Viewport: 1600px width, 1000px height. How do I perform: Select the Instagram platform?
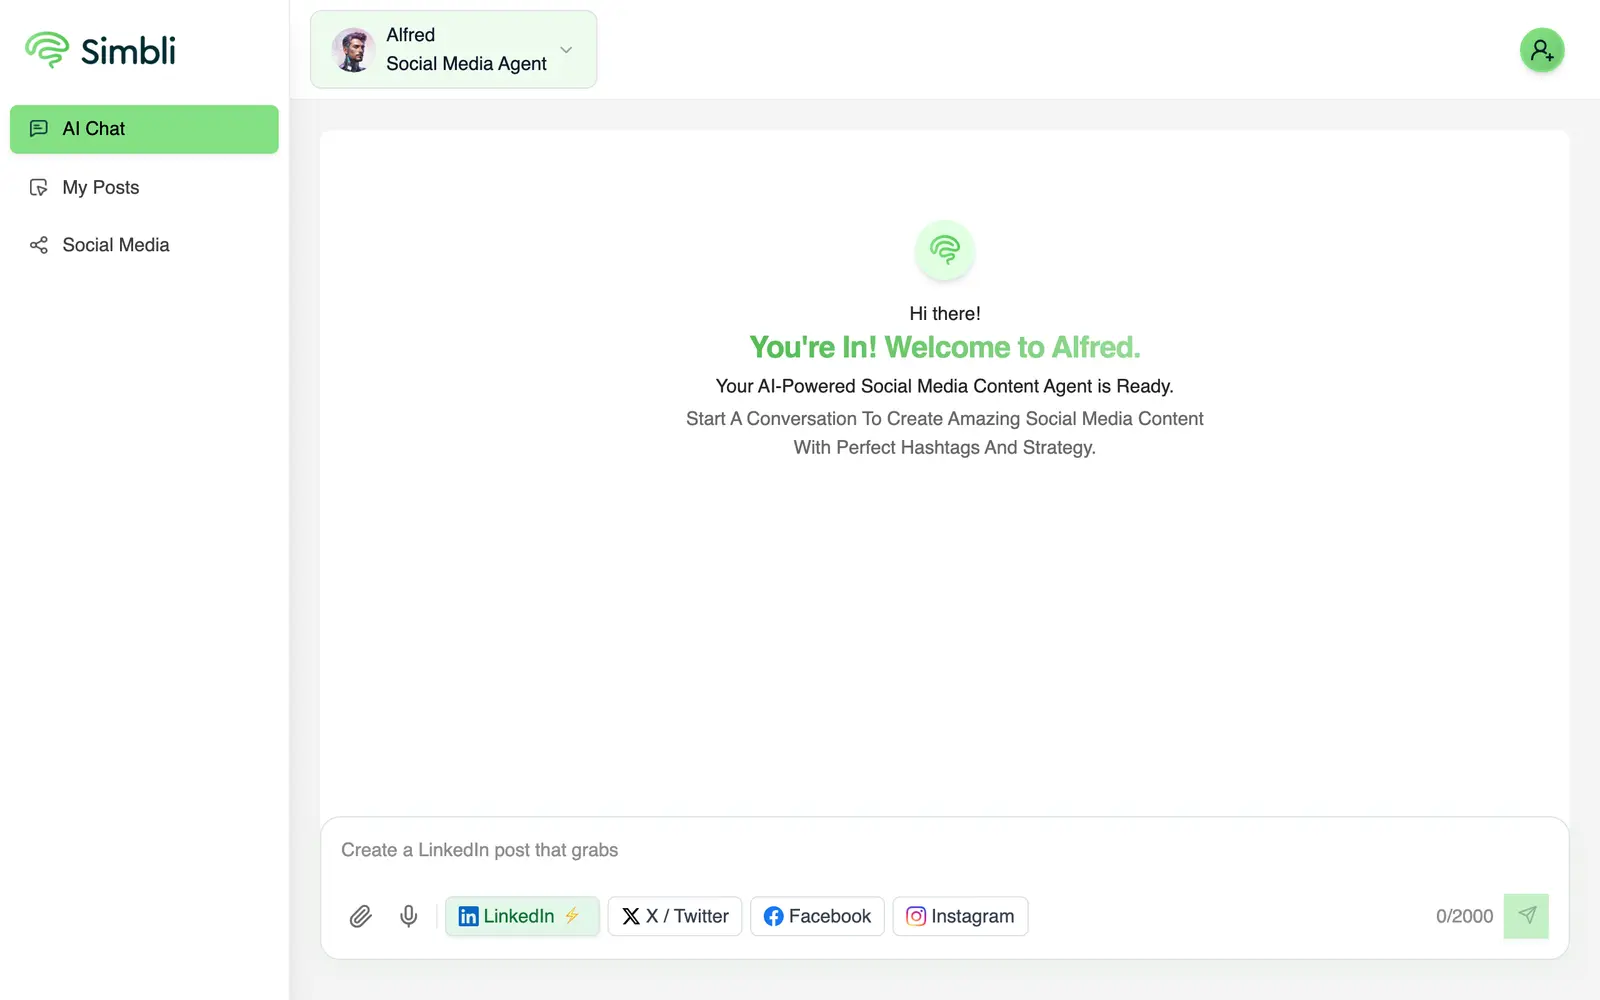960,916
